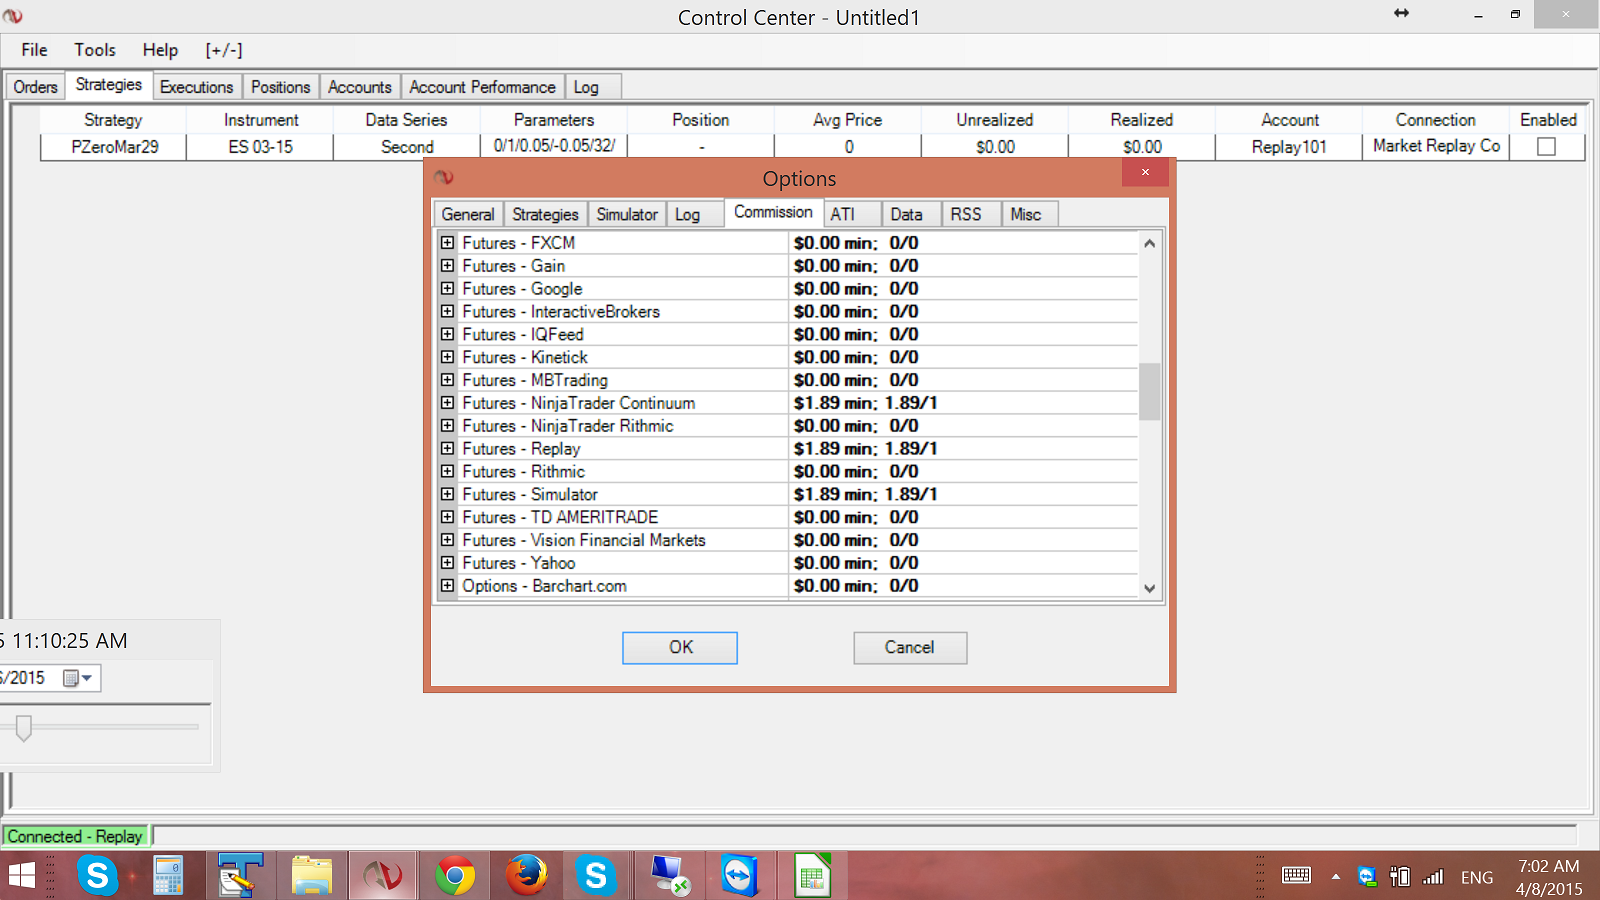Click the NinjaTrader logo in Control Center title bar
Screen dimensions: 1600x900
coord(13,16)
